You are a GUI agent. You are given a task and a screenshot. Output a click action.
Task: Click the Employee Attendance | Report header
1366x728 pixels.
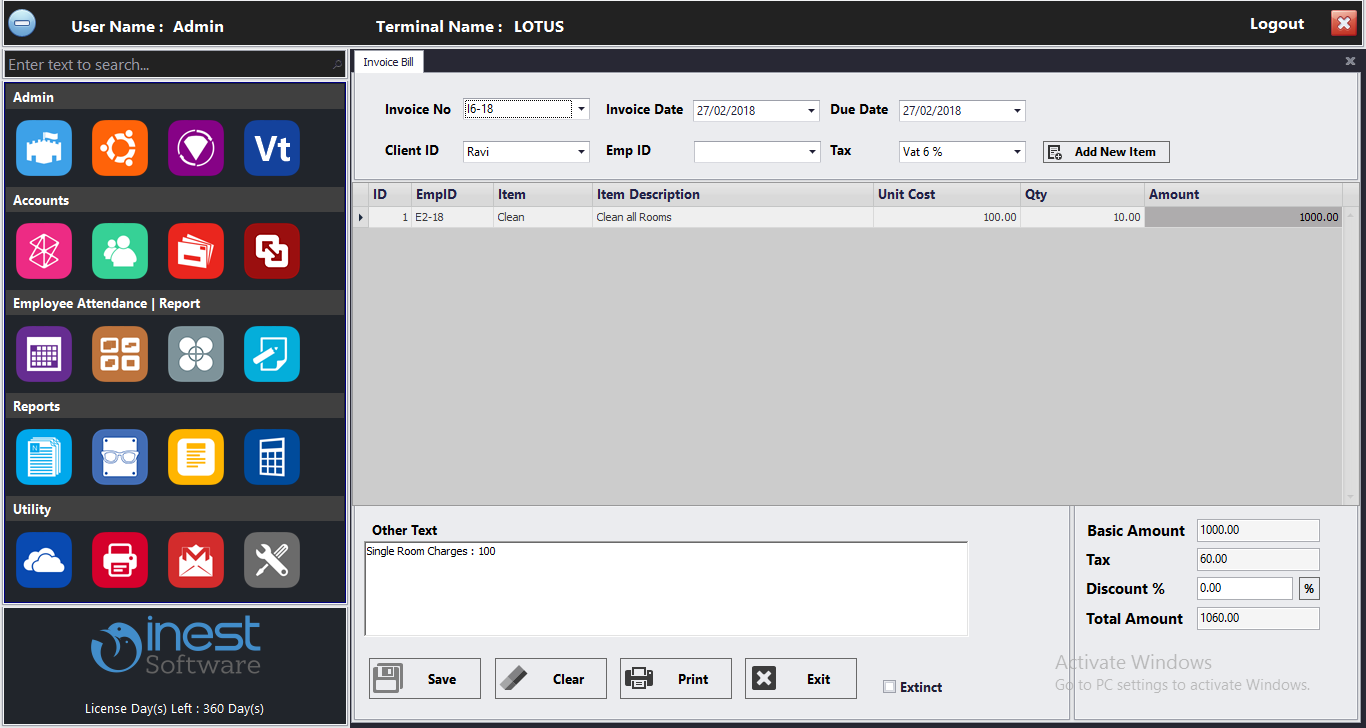(x=175, y=303)
